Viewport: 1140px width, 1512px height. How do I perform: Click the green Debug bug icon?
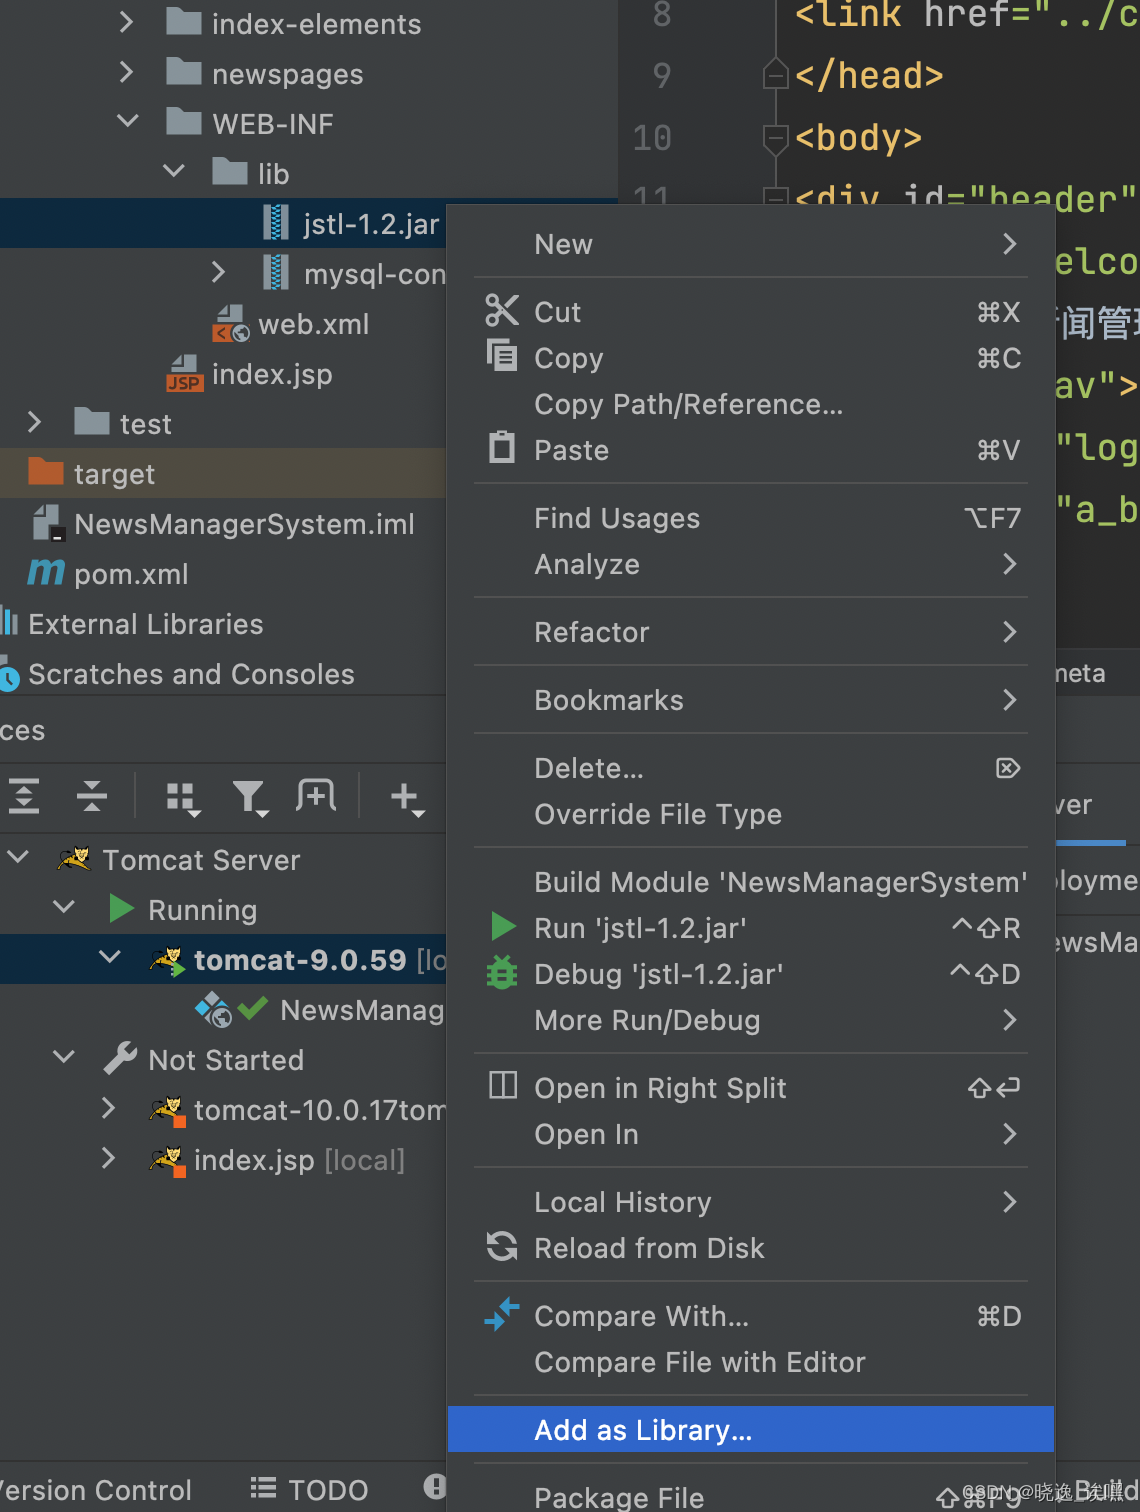tap(502, 973)
